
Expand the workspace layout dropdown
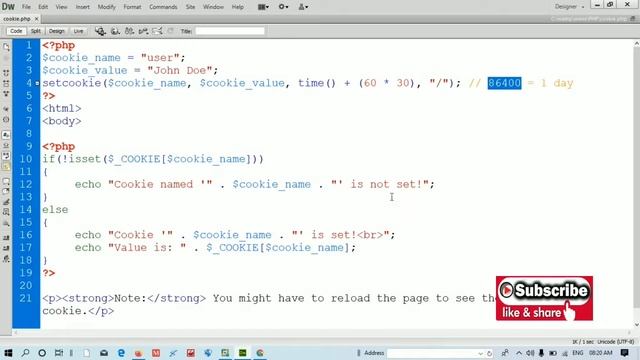tap(263, 7)
